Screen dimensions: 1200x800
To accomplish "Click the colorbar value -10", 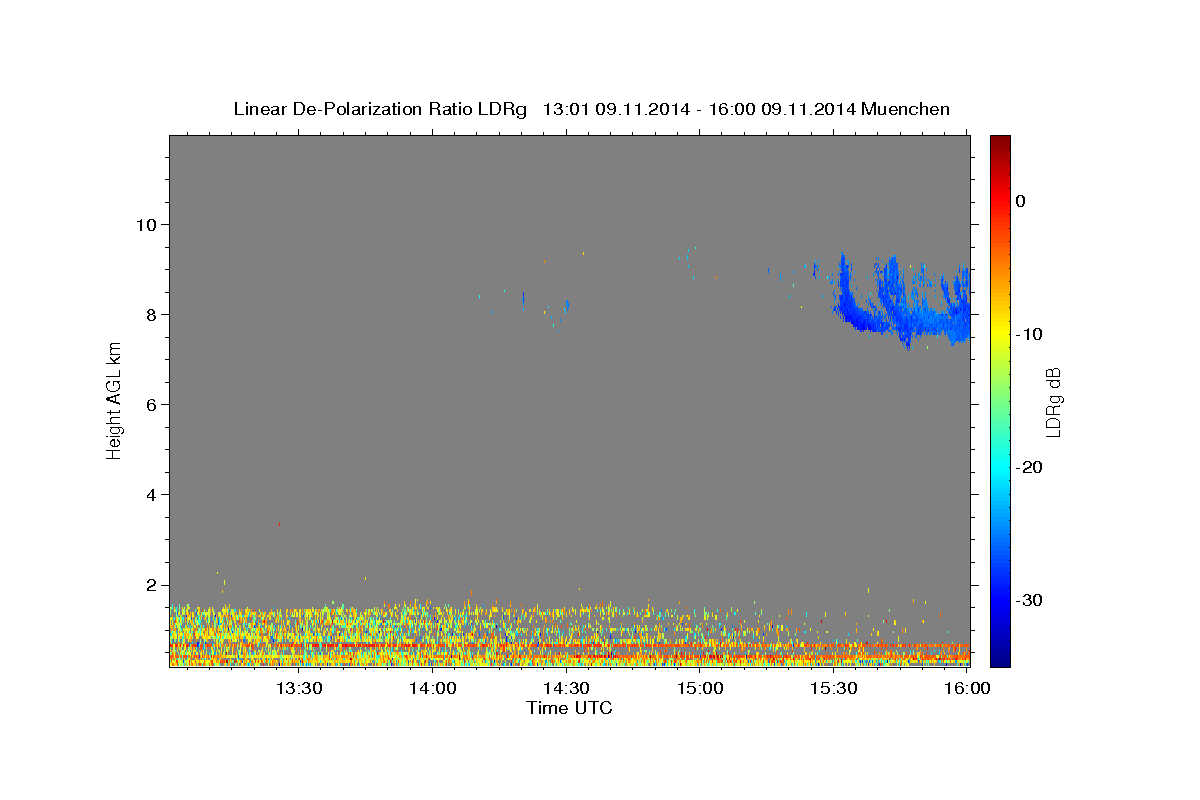I will coord(1029,334).
